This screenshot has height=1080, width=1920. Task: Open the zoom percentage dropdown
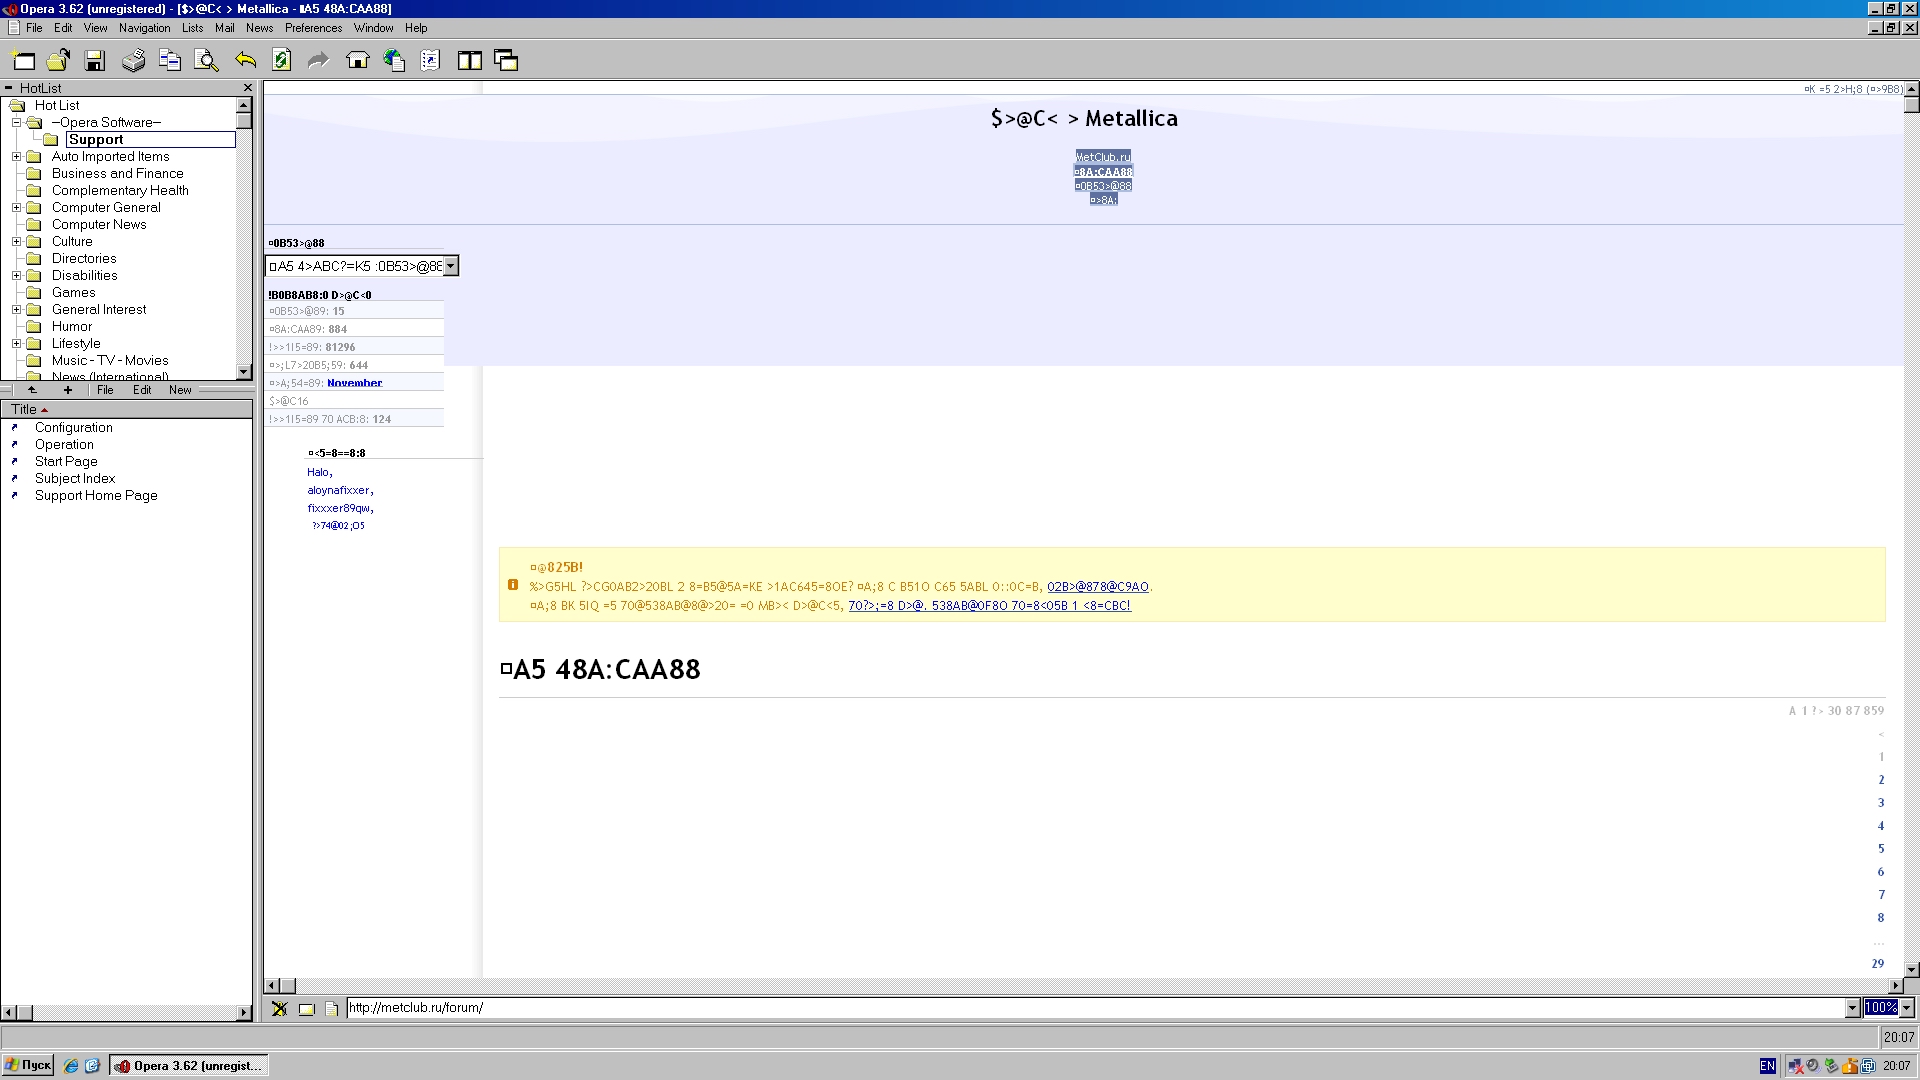click(x=1906, y=1008)
